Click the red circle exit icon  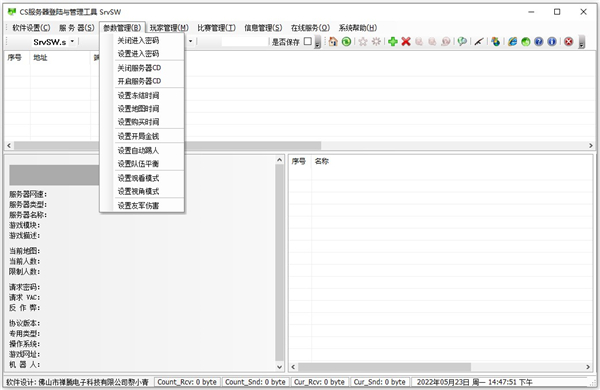click(569, 41)
